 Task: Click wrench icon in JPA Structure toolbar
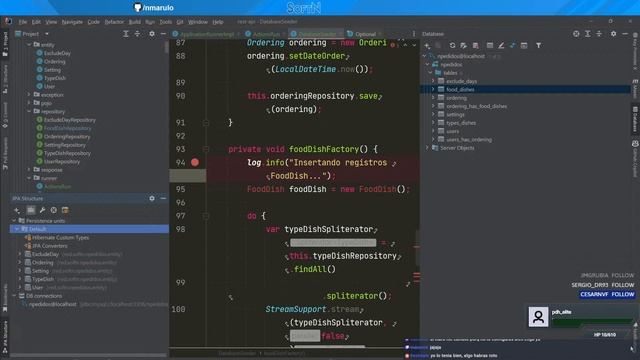click(42, 210)
